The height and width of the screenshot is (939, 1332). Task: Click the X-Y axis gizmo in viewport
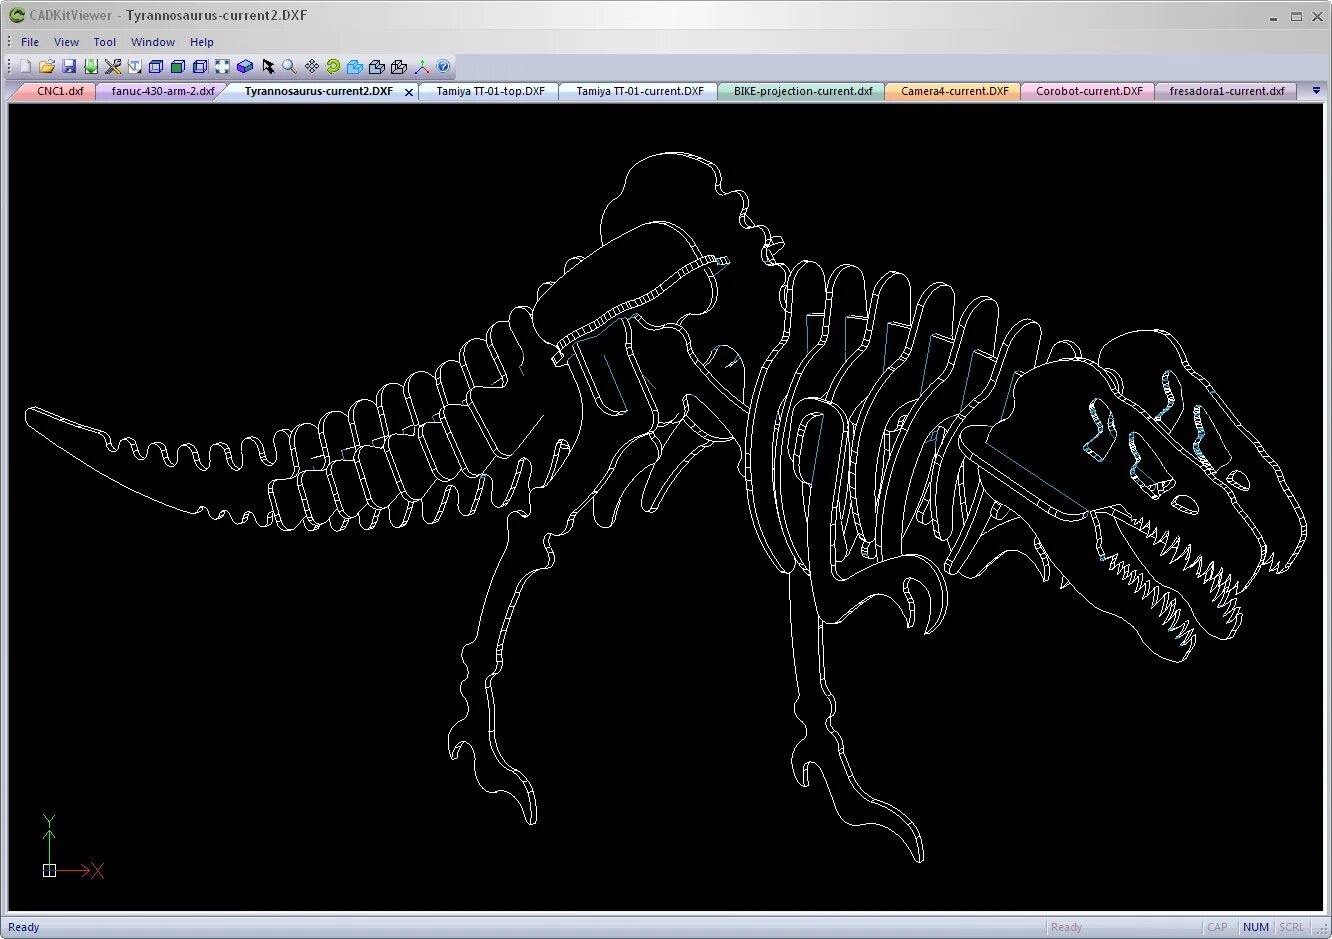73,847
